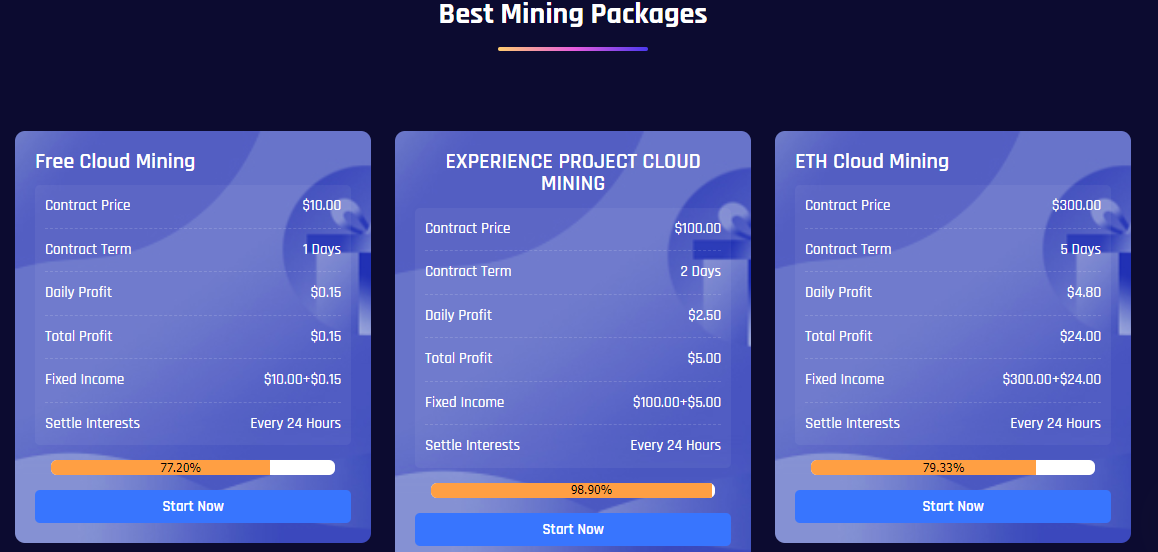Click the $10.00 contract price value
1158x552 pixels.
(x=321, y=205)
